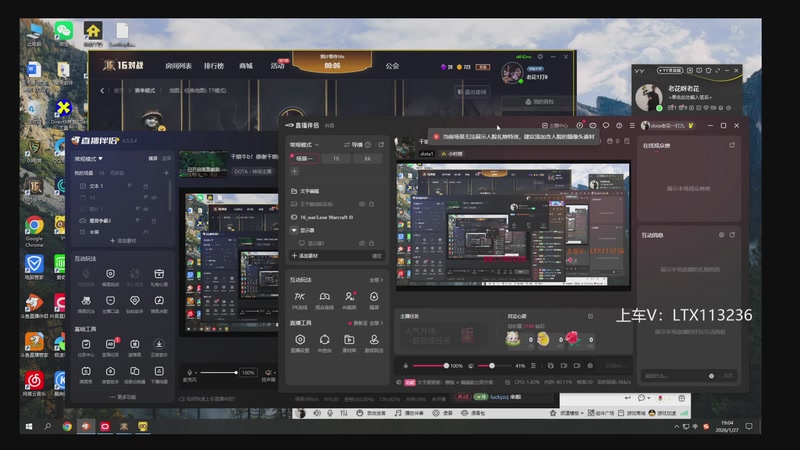Edit the 自定心愿 wish list icon
Viewport: 800px width, 450px height.
[x=590, y=316]
